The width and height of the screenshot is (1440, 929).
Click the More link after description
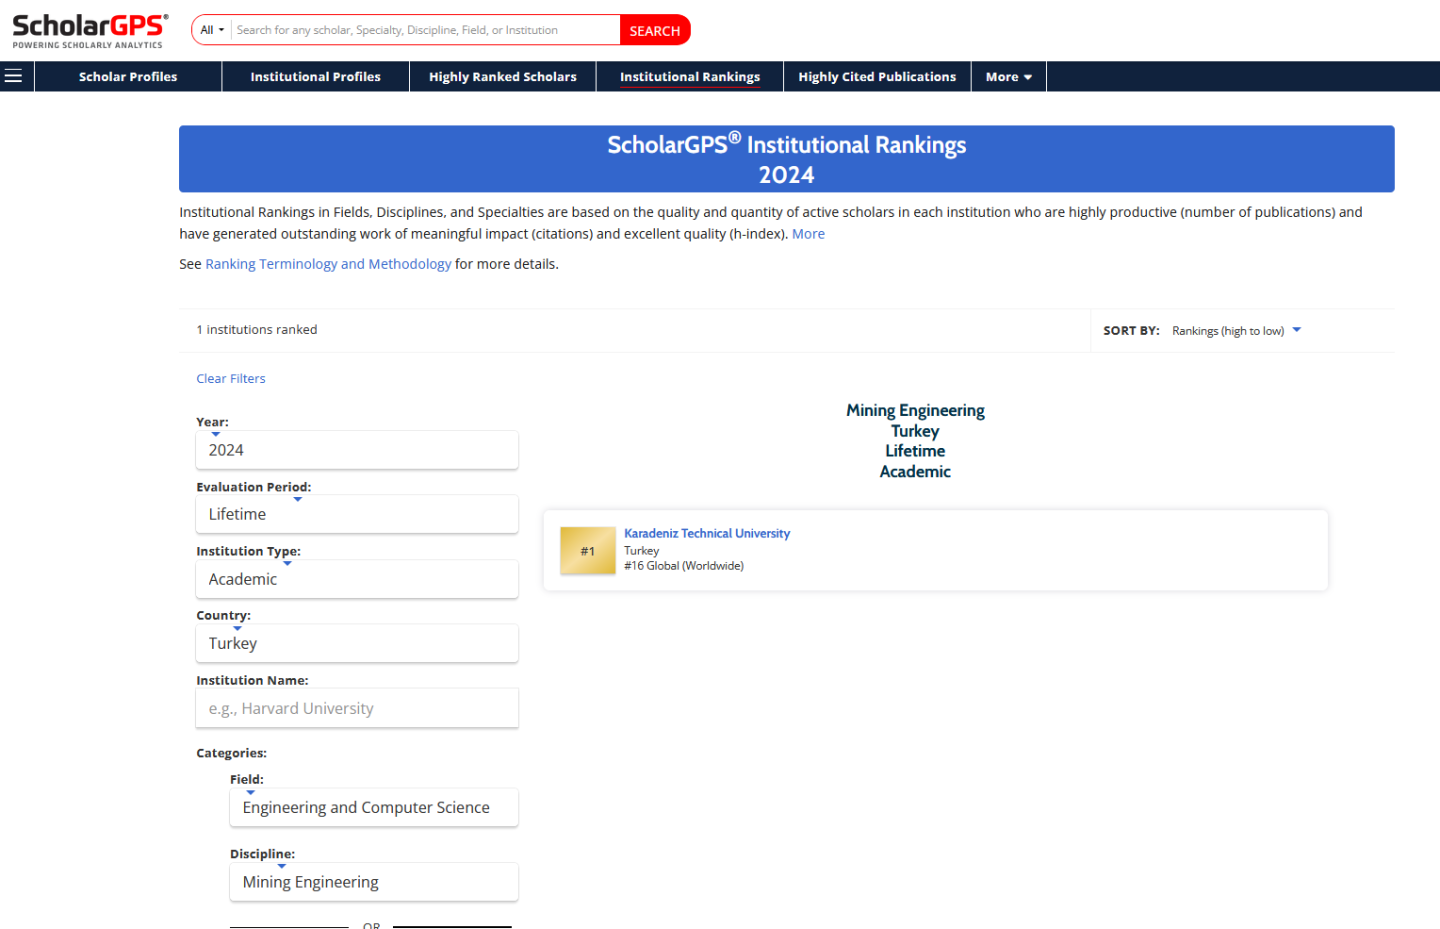coord(808,234)
